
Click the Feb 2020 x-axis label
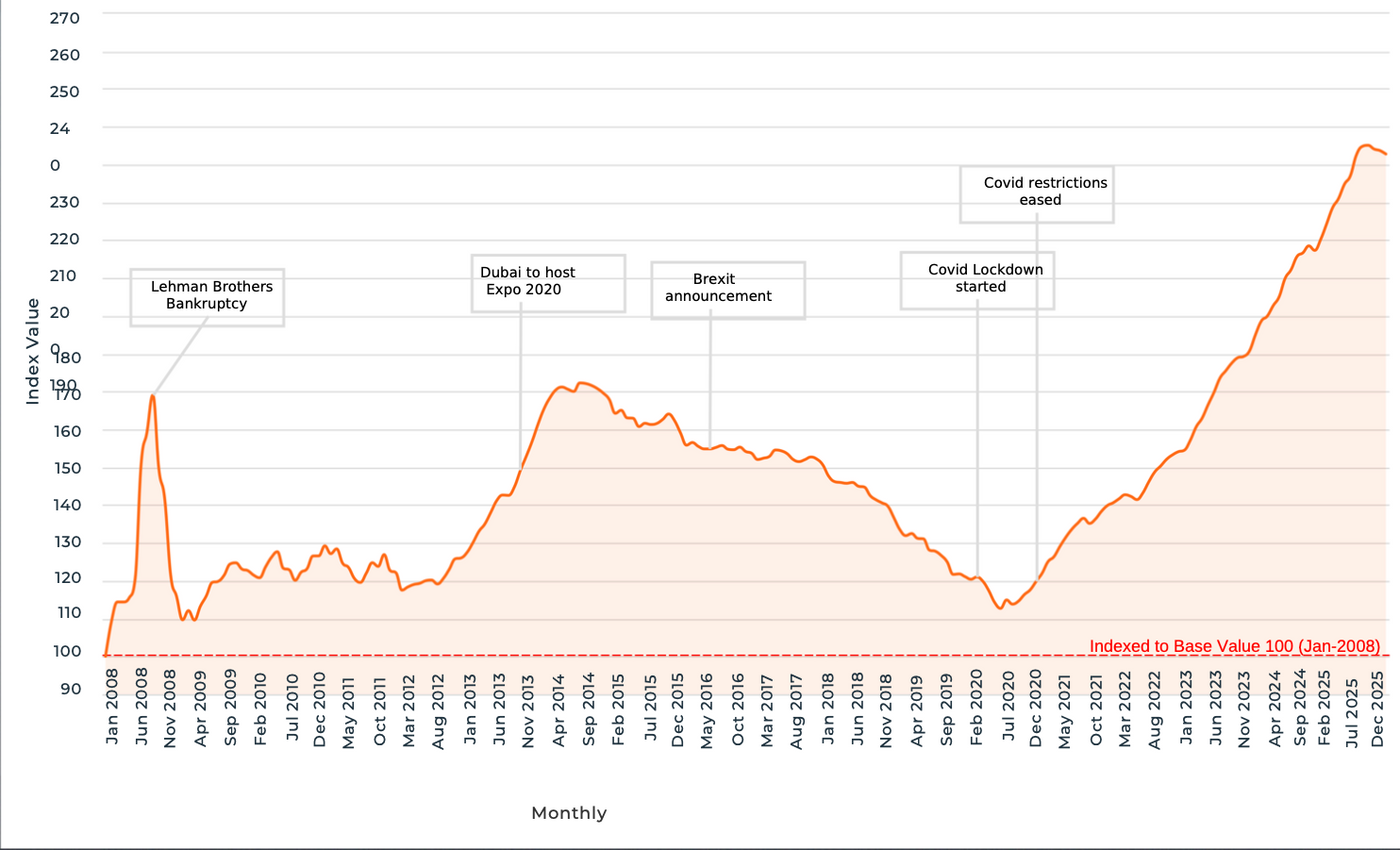click(976, 709)
